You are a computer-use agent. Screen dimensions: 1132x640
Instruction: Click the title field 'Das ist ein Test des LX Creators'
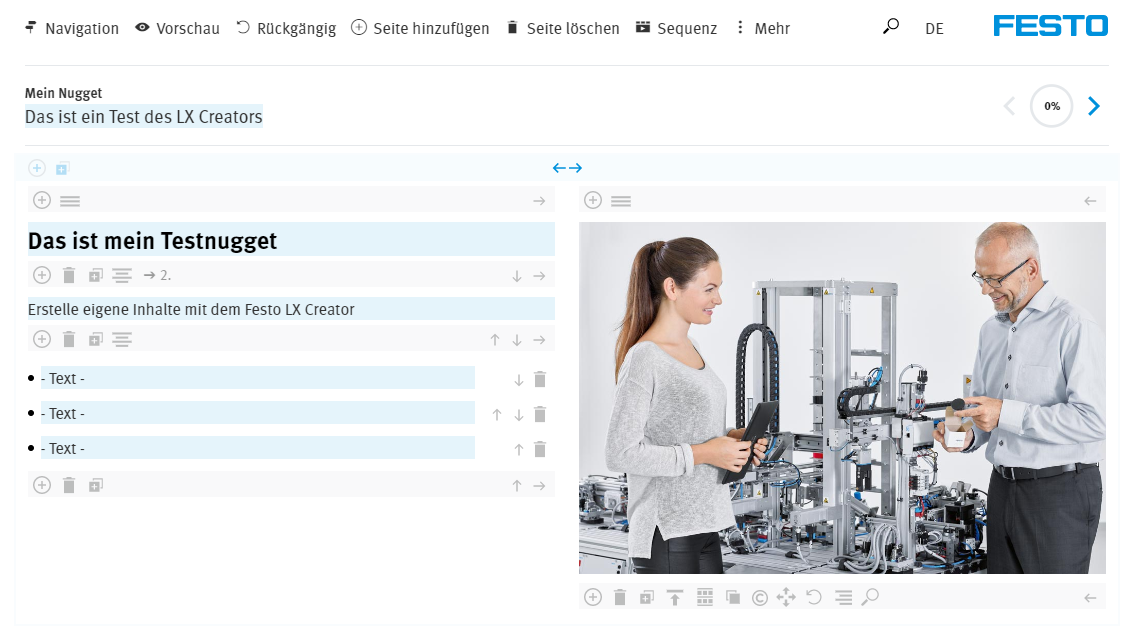click(x=143, y=116)
